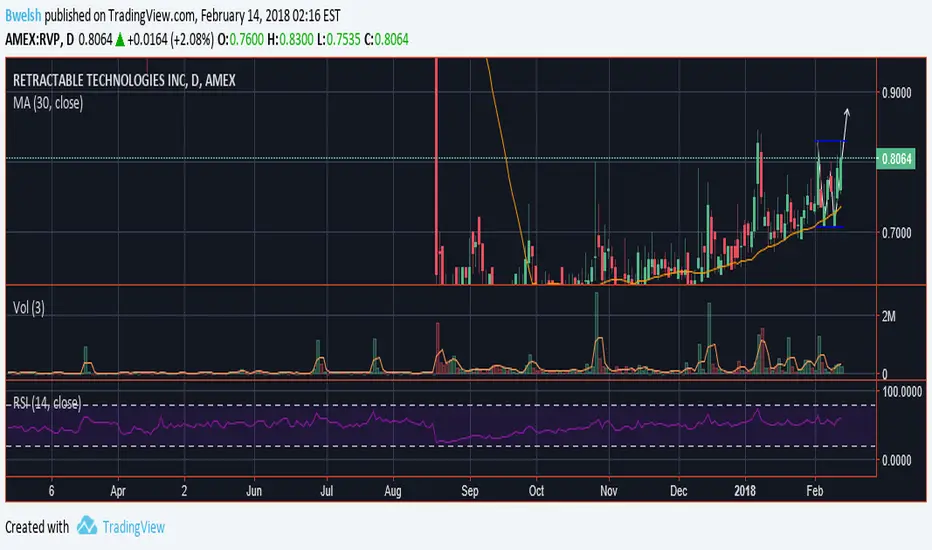
Task: Open the TradingView link at bottom
Action: pos(133,527)
